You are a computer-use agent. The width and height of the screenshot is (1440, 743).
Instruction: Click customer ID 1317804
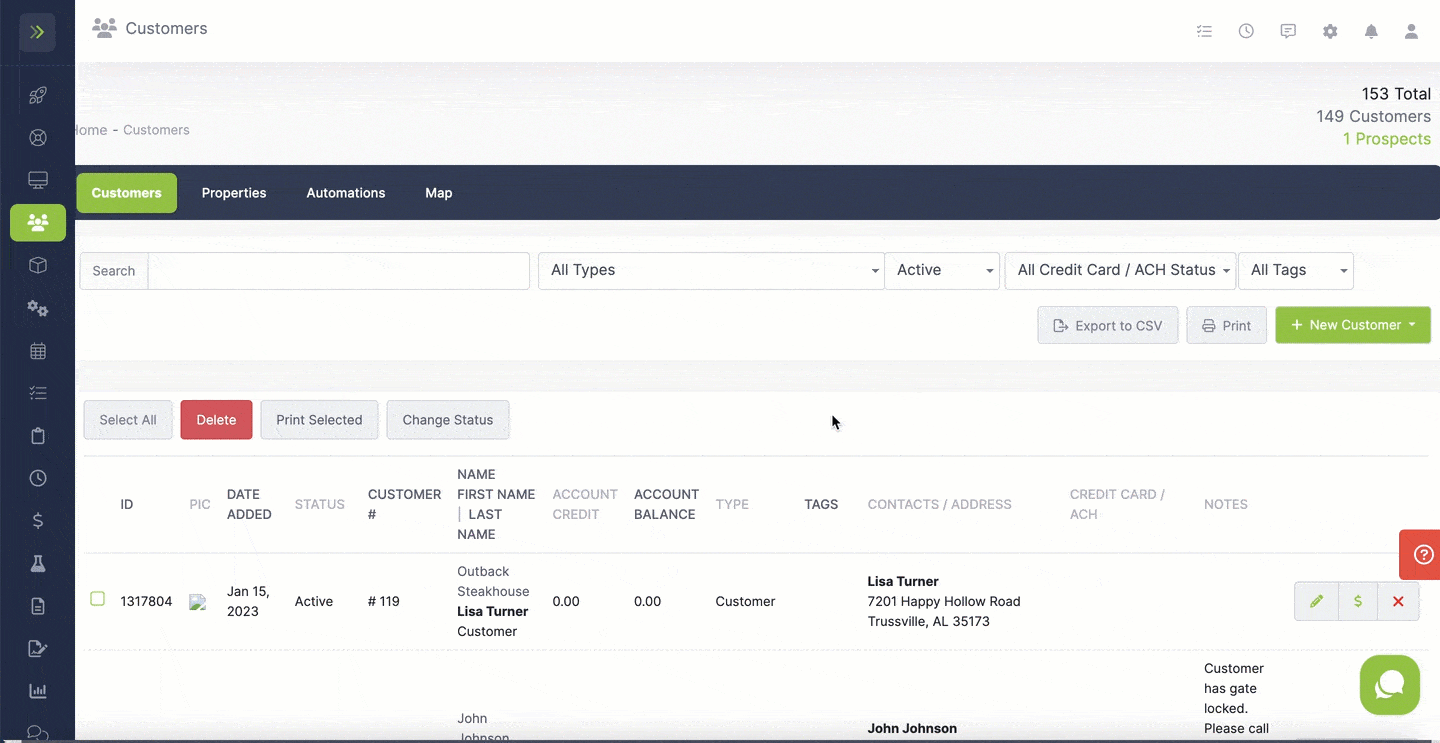[x=146, y=601]
